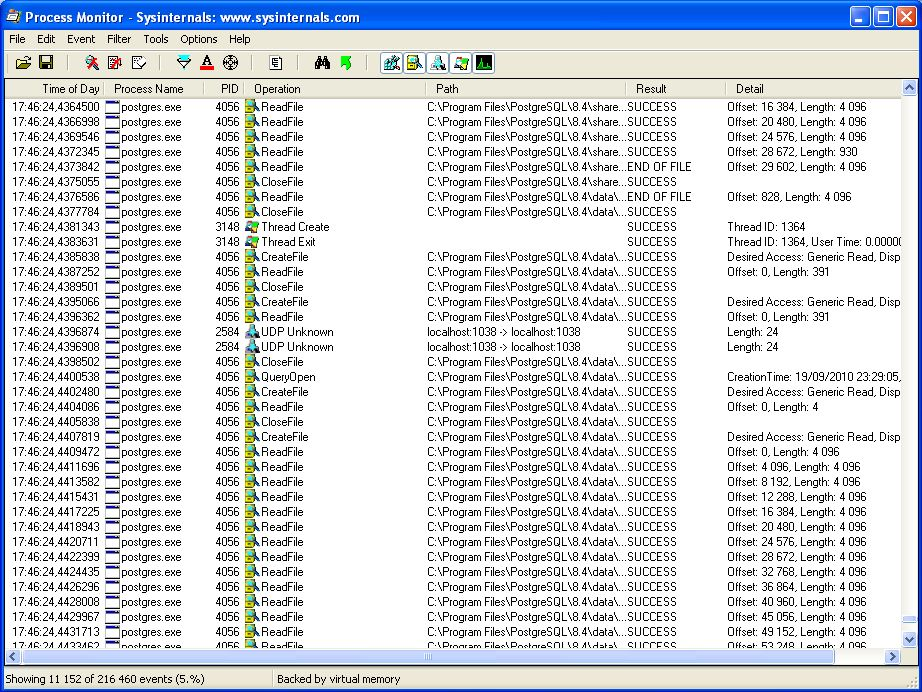Click the CloseFile icon at 17:46:24,4375055
The height and width of the screenshot is (692, 922).
point(252,182)
